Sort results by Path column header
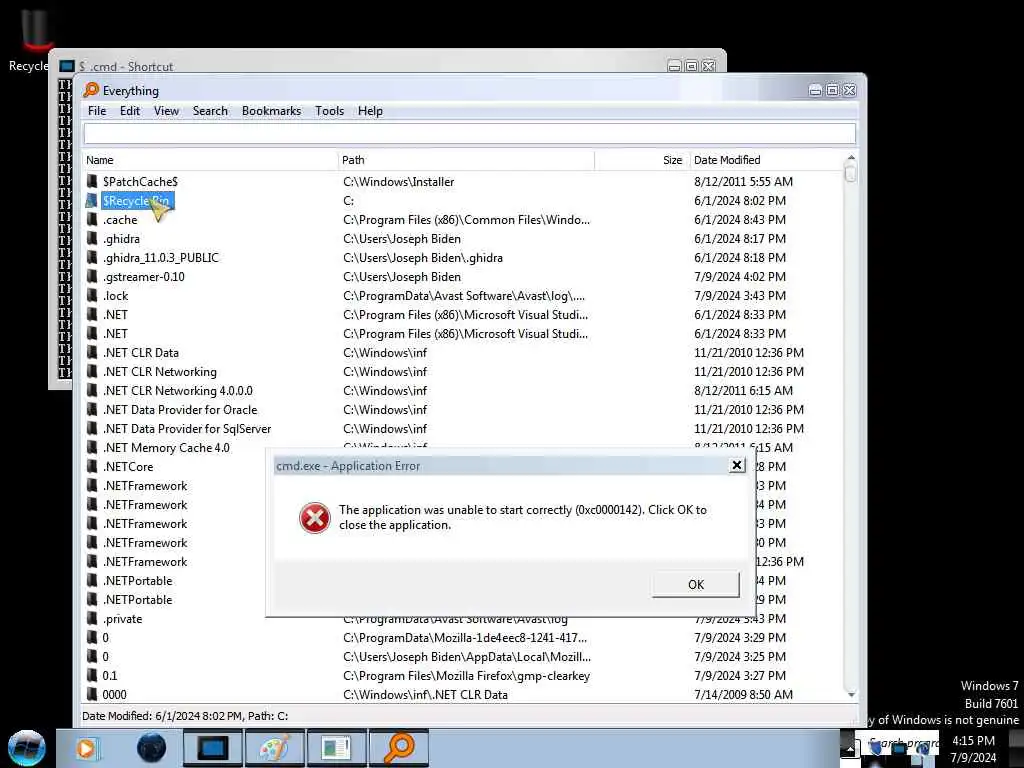This screenshot has height=768, width=1024. point(466,160)
